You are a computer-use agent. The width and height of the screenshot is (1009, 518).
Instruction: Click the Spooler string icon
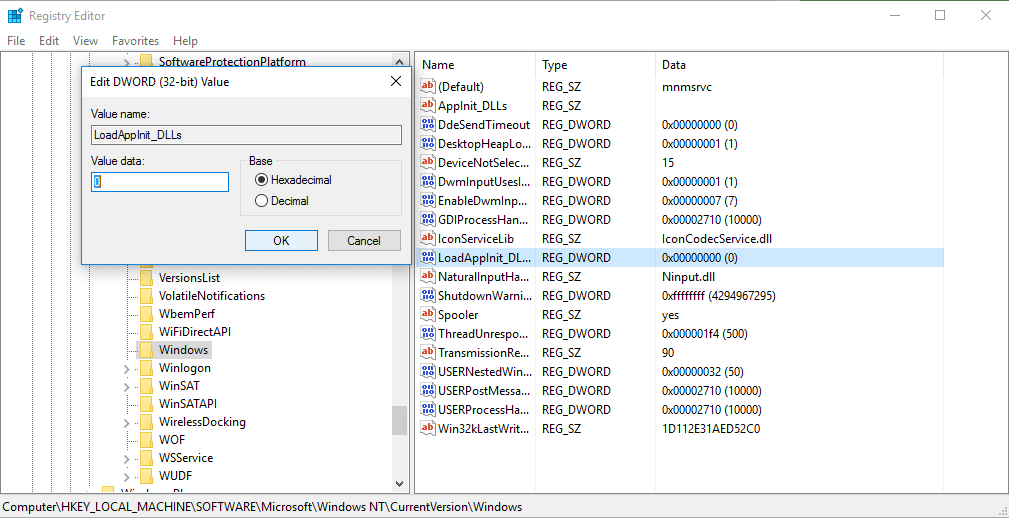pos(428,315)
